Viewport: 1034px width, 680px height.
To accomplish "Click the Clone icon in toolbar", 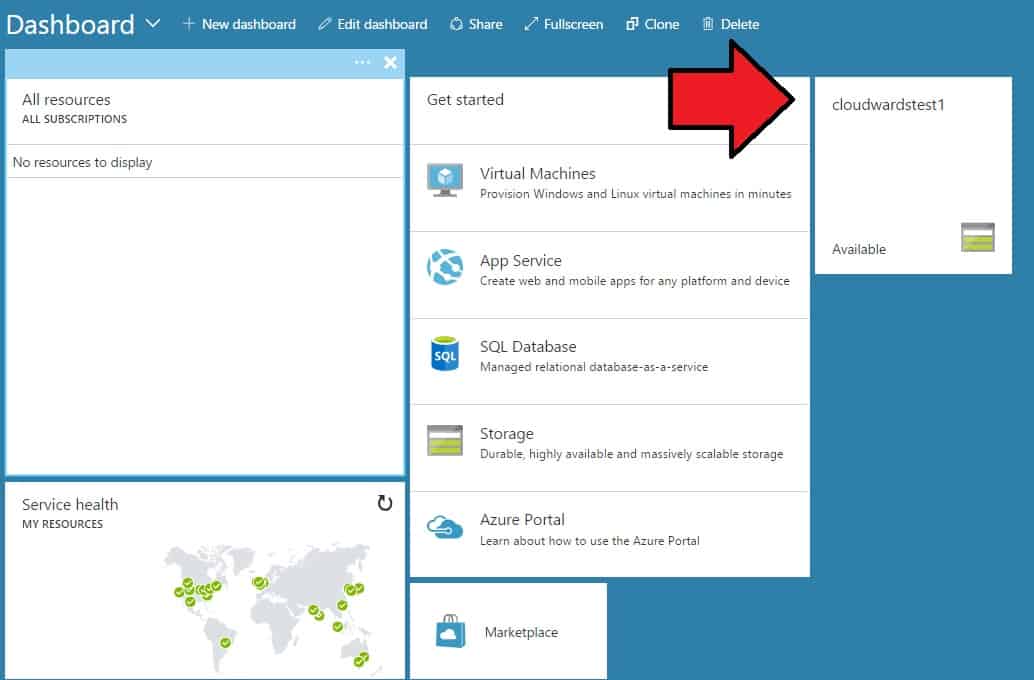I will [632, 24].
